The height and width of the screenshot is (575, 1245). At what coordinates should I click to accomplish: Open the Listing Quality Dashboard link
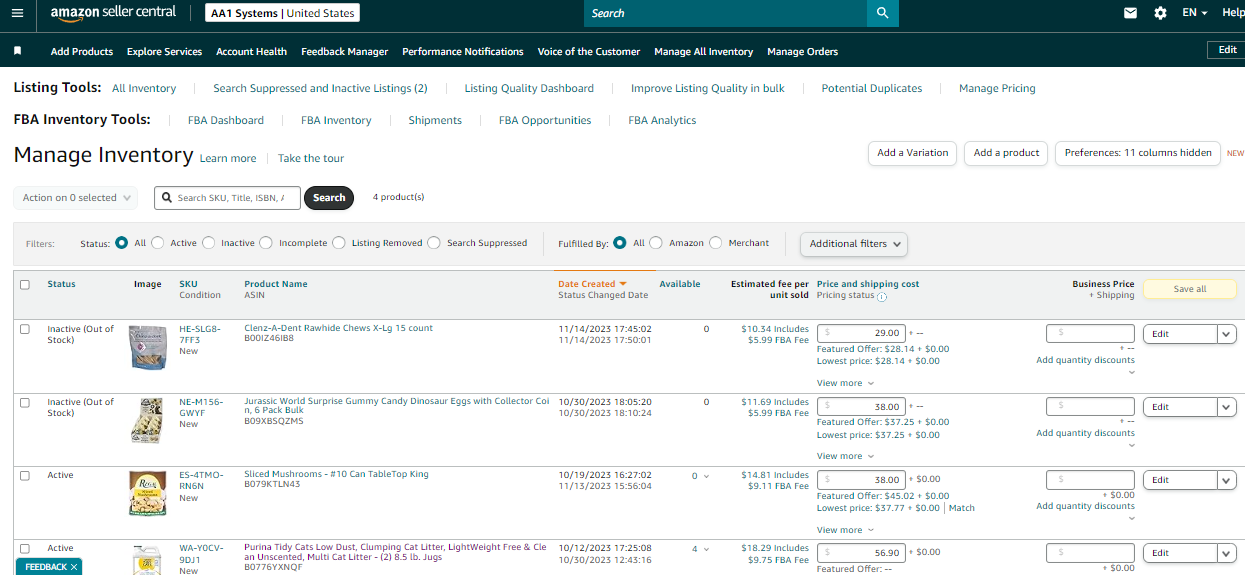(529, 88)
